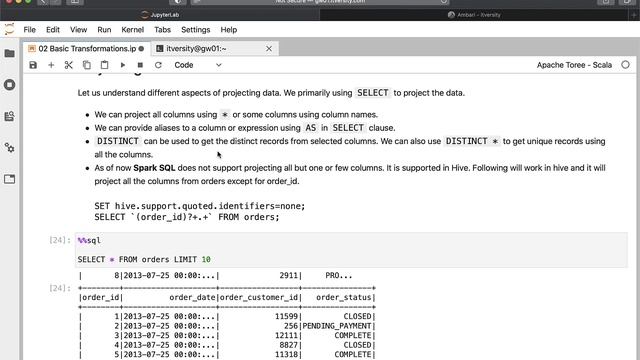640x360 pixels.
Task: Paste cell from clipboard icon
Action: [x=104, y=65]
